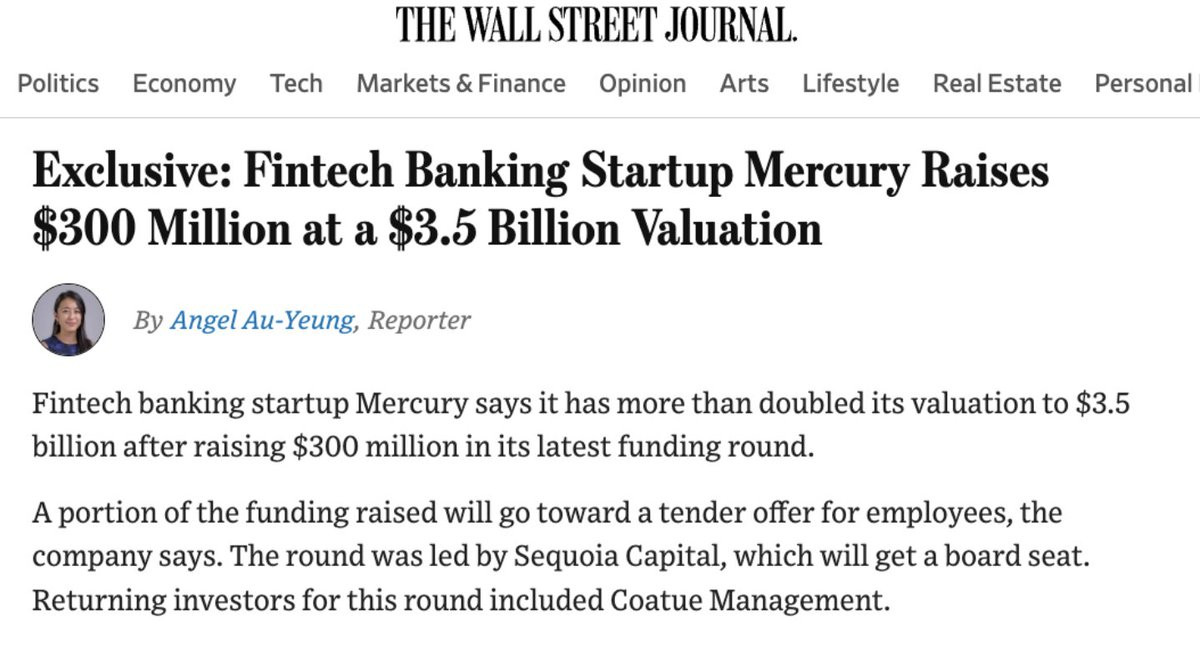Open the Arts section
Image resolution: width=1200 pixels, height=646 pixels.
[744, 83]
